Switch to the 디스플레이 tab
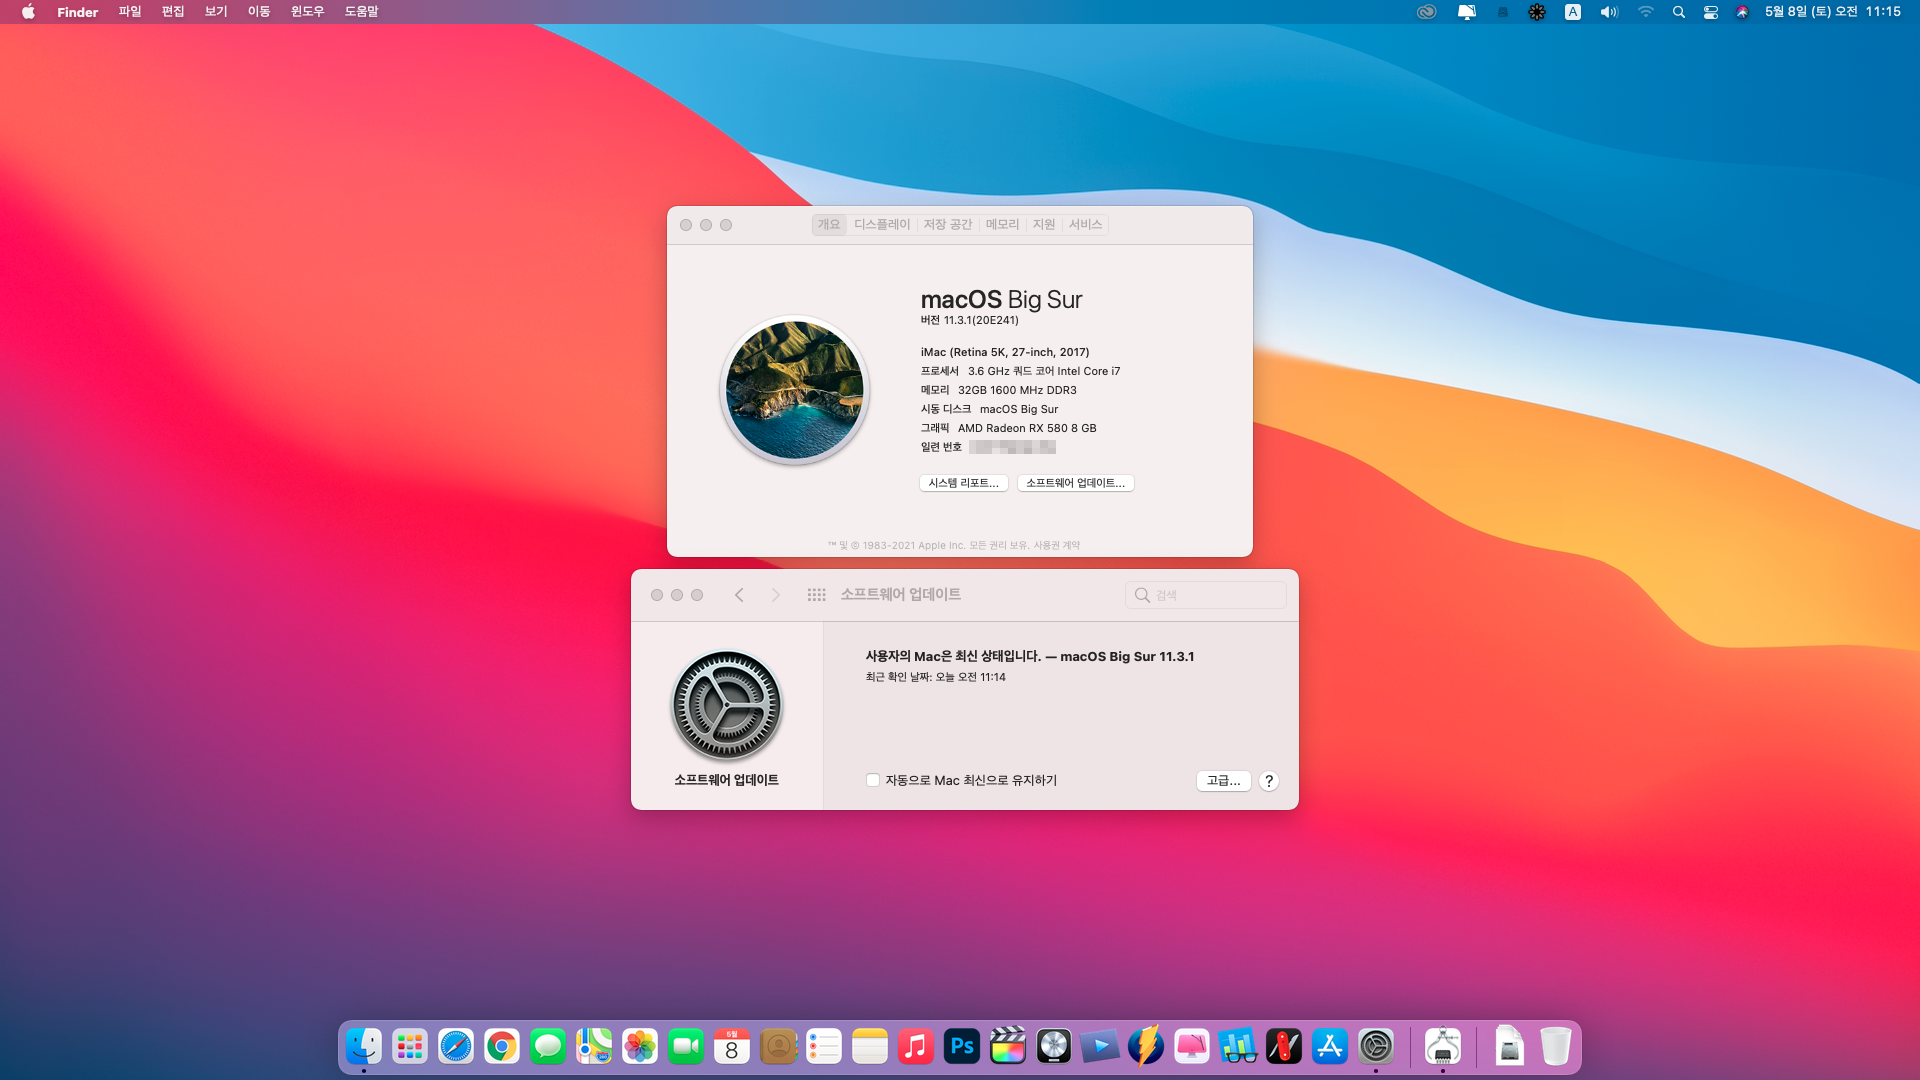Screen dimensions: 1920x1080 coord(882,225)
